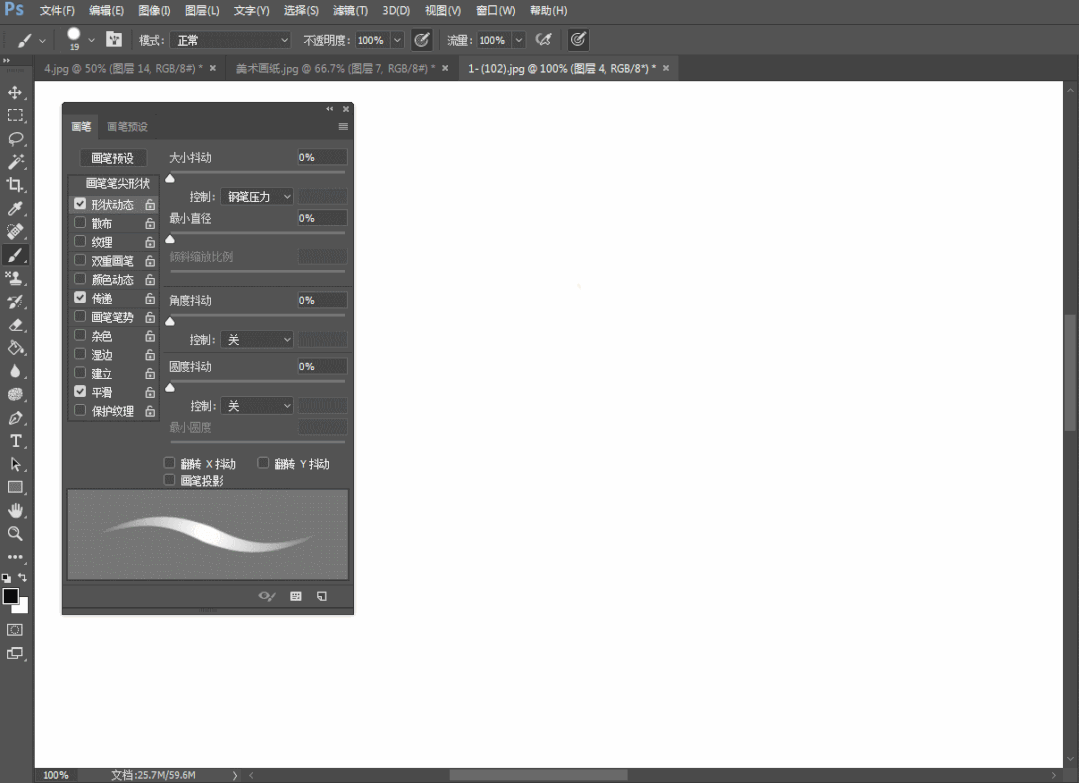This screenshot has height=783, width=1079.
Task: Select the Paint Bucket tool
Action: [14, 348]
